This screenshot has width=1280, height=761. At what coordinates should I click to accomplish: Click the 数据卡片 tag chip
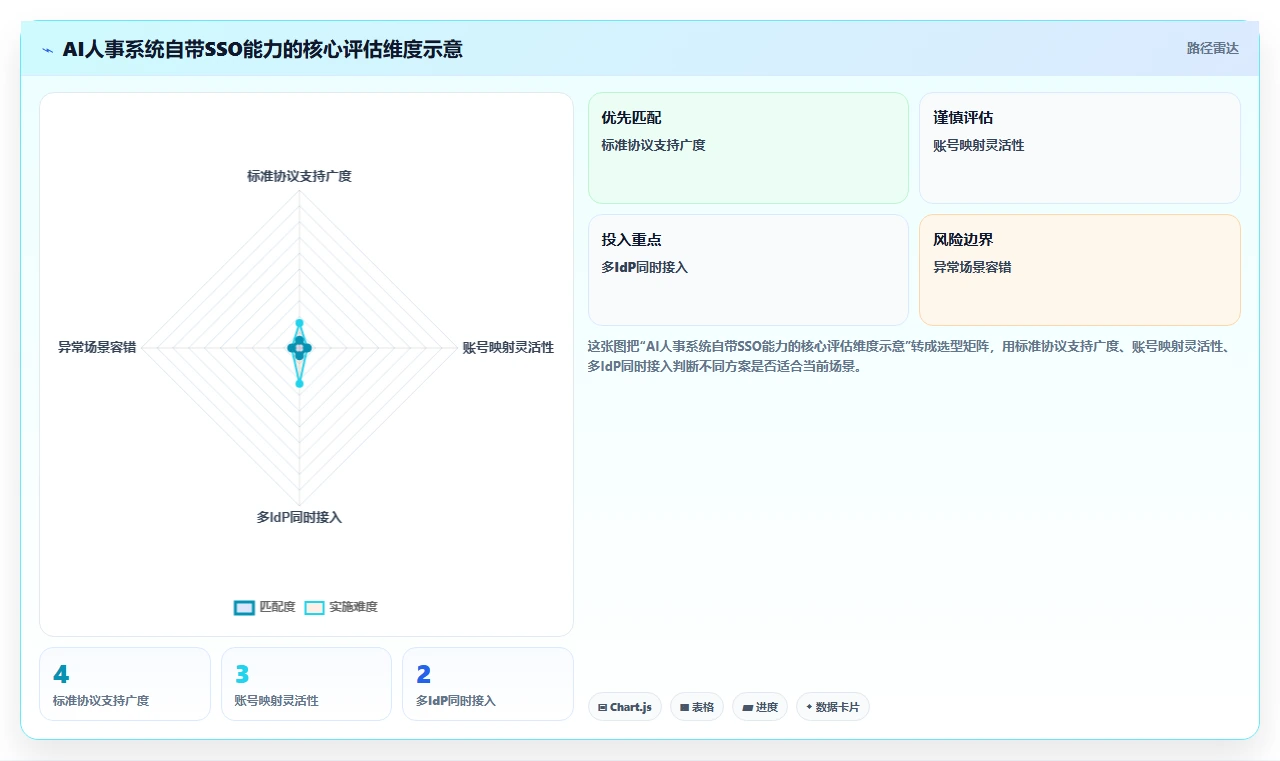(833, 707)
